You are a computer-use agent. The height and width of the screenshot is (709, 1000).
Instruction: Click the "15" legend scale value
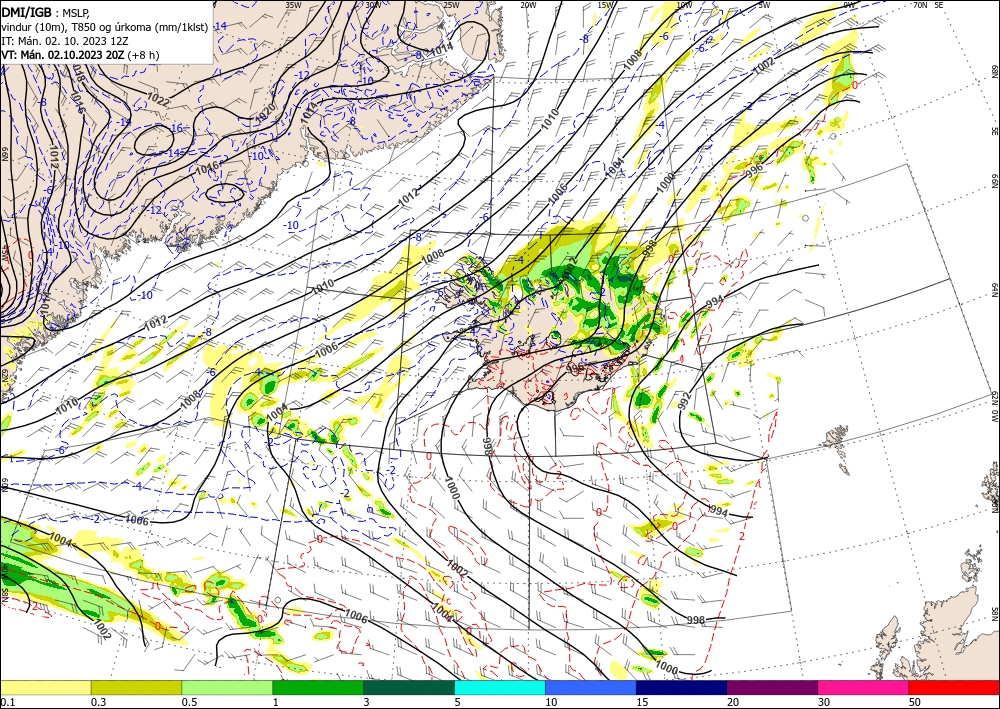point(642,702)
